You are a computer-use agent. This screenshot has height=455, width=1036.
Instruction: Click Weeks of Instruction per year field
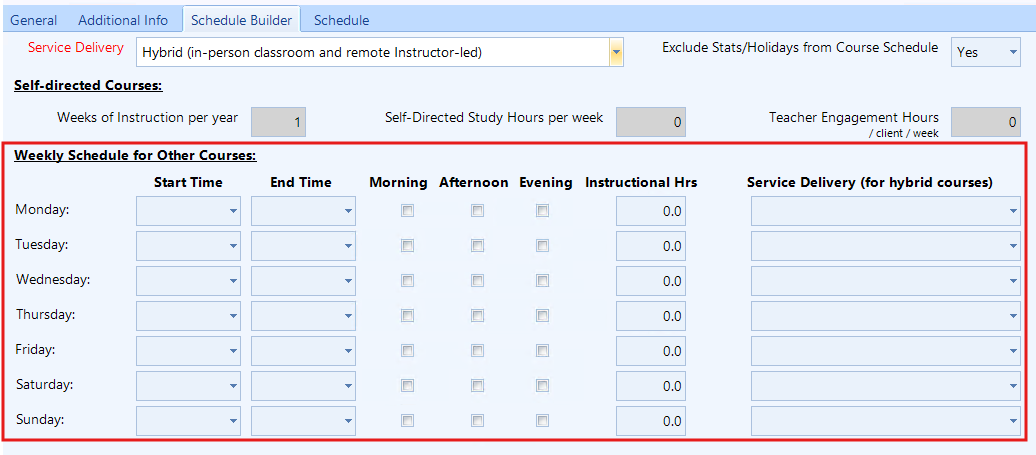point(278,122)
